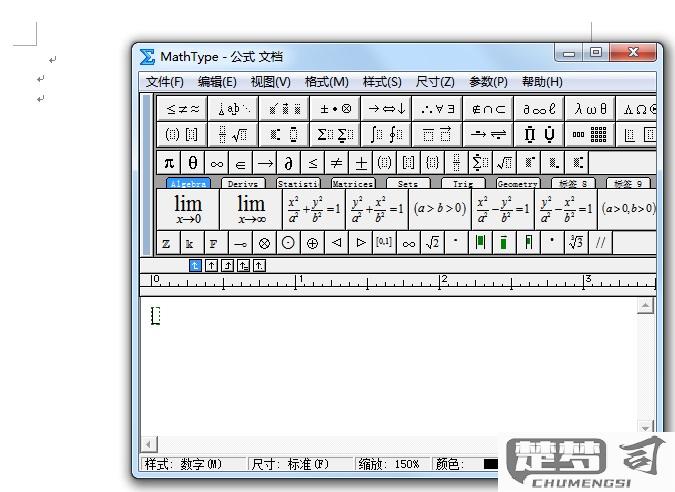Insert the cube root of 3 item
675x492 pixels.
[576, 243]
